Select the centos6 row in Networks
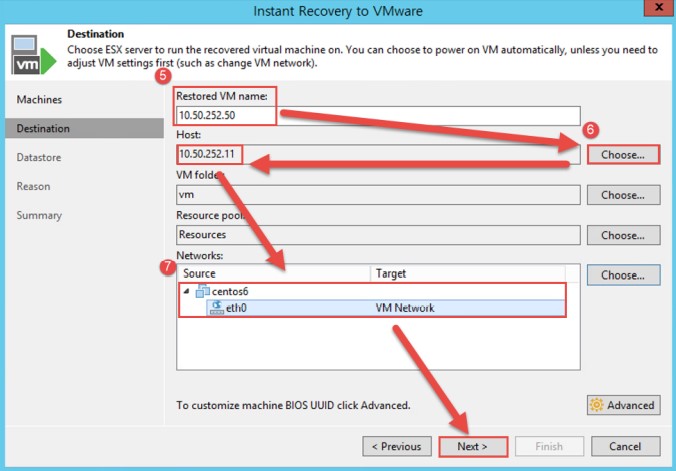Viewport: 676px width, 471px height. (372, 292)
